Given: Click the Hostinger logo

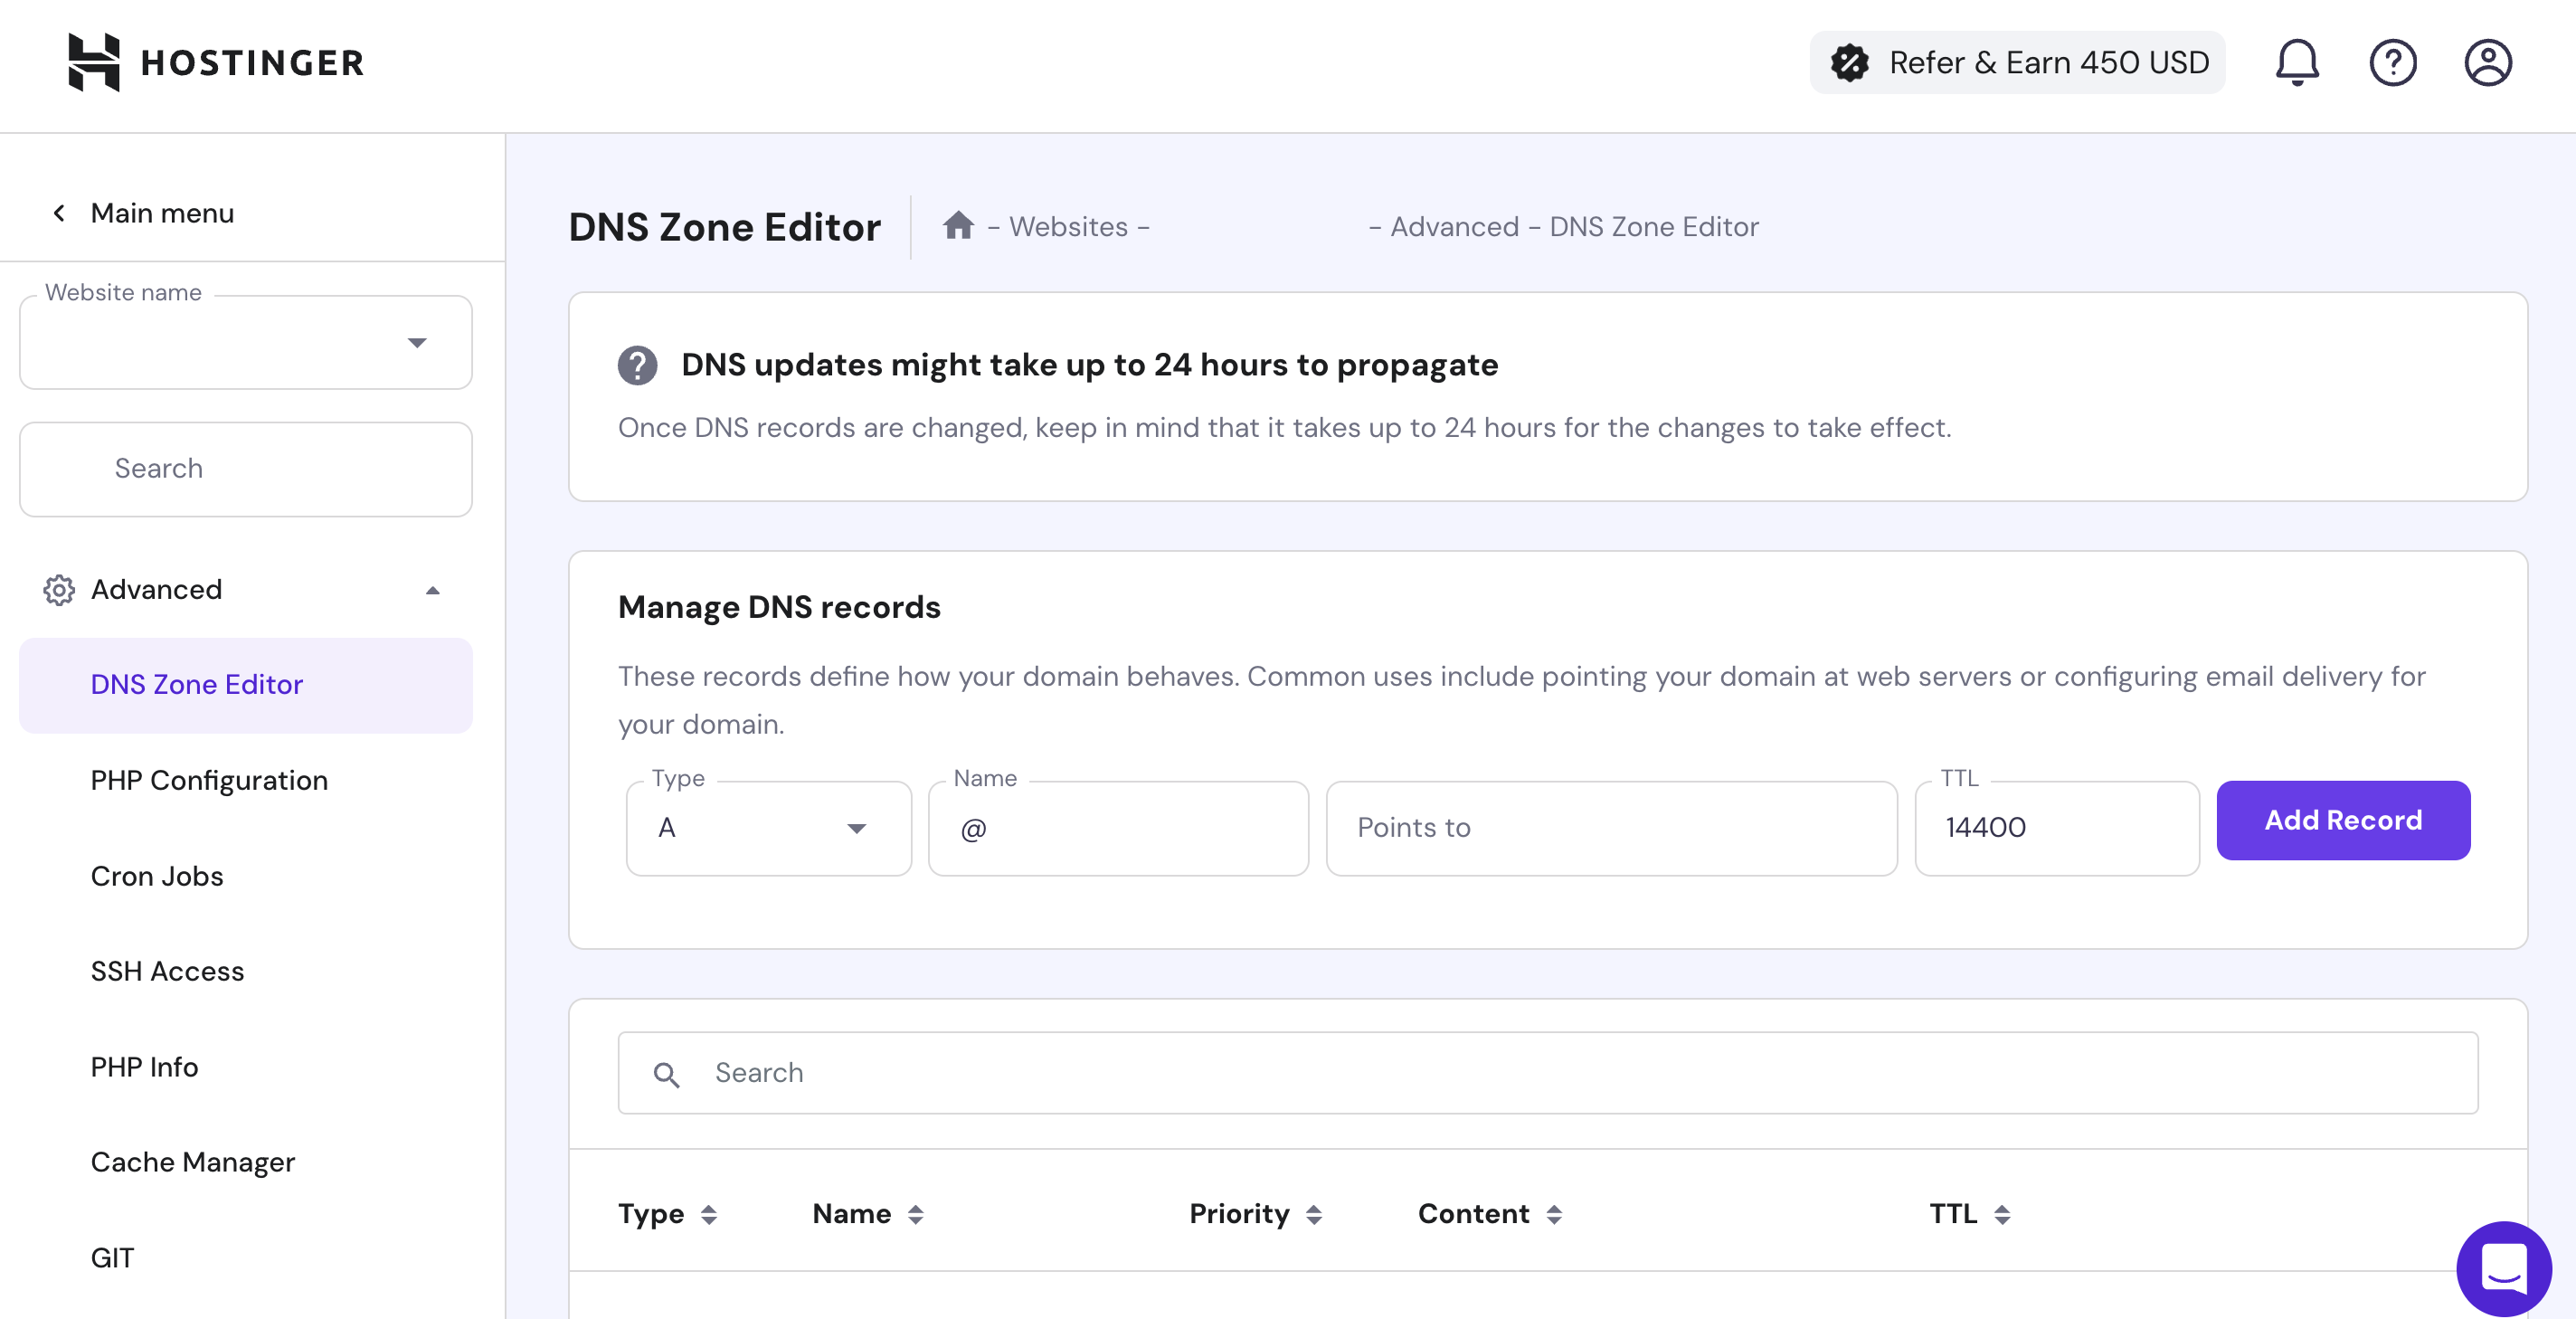Looking at the screenshot, I should point(215,62).
